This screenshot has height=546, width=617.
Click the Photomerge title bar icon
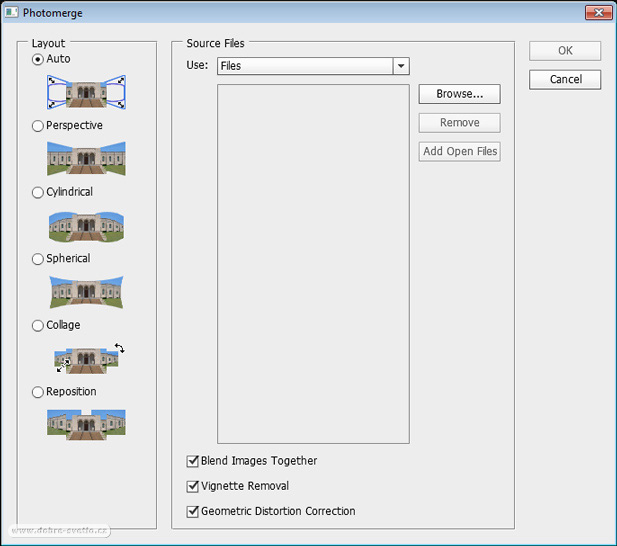11,13
